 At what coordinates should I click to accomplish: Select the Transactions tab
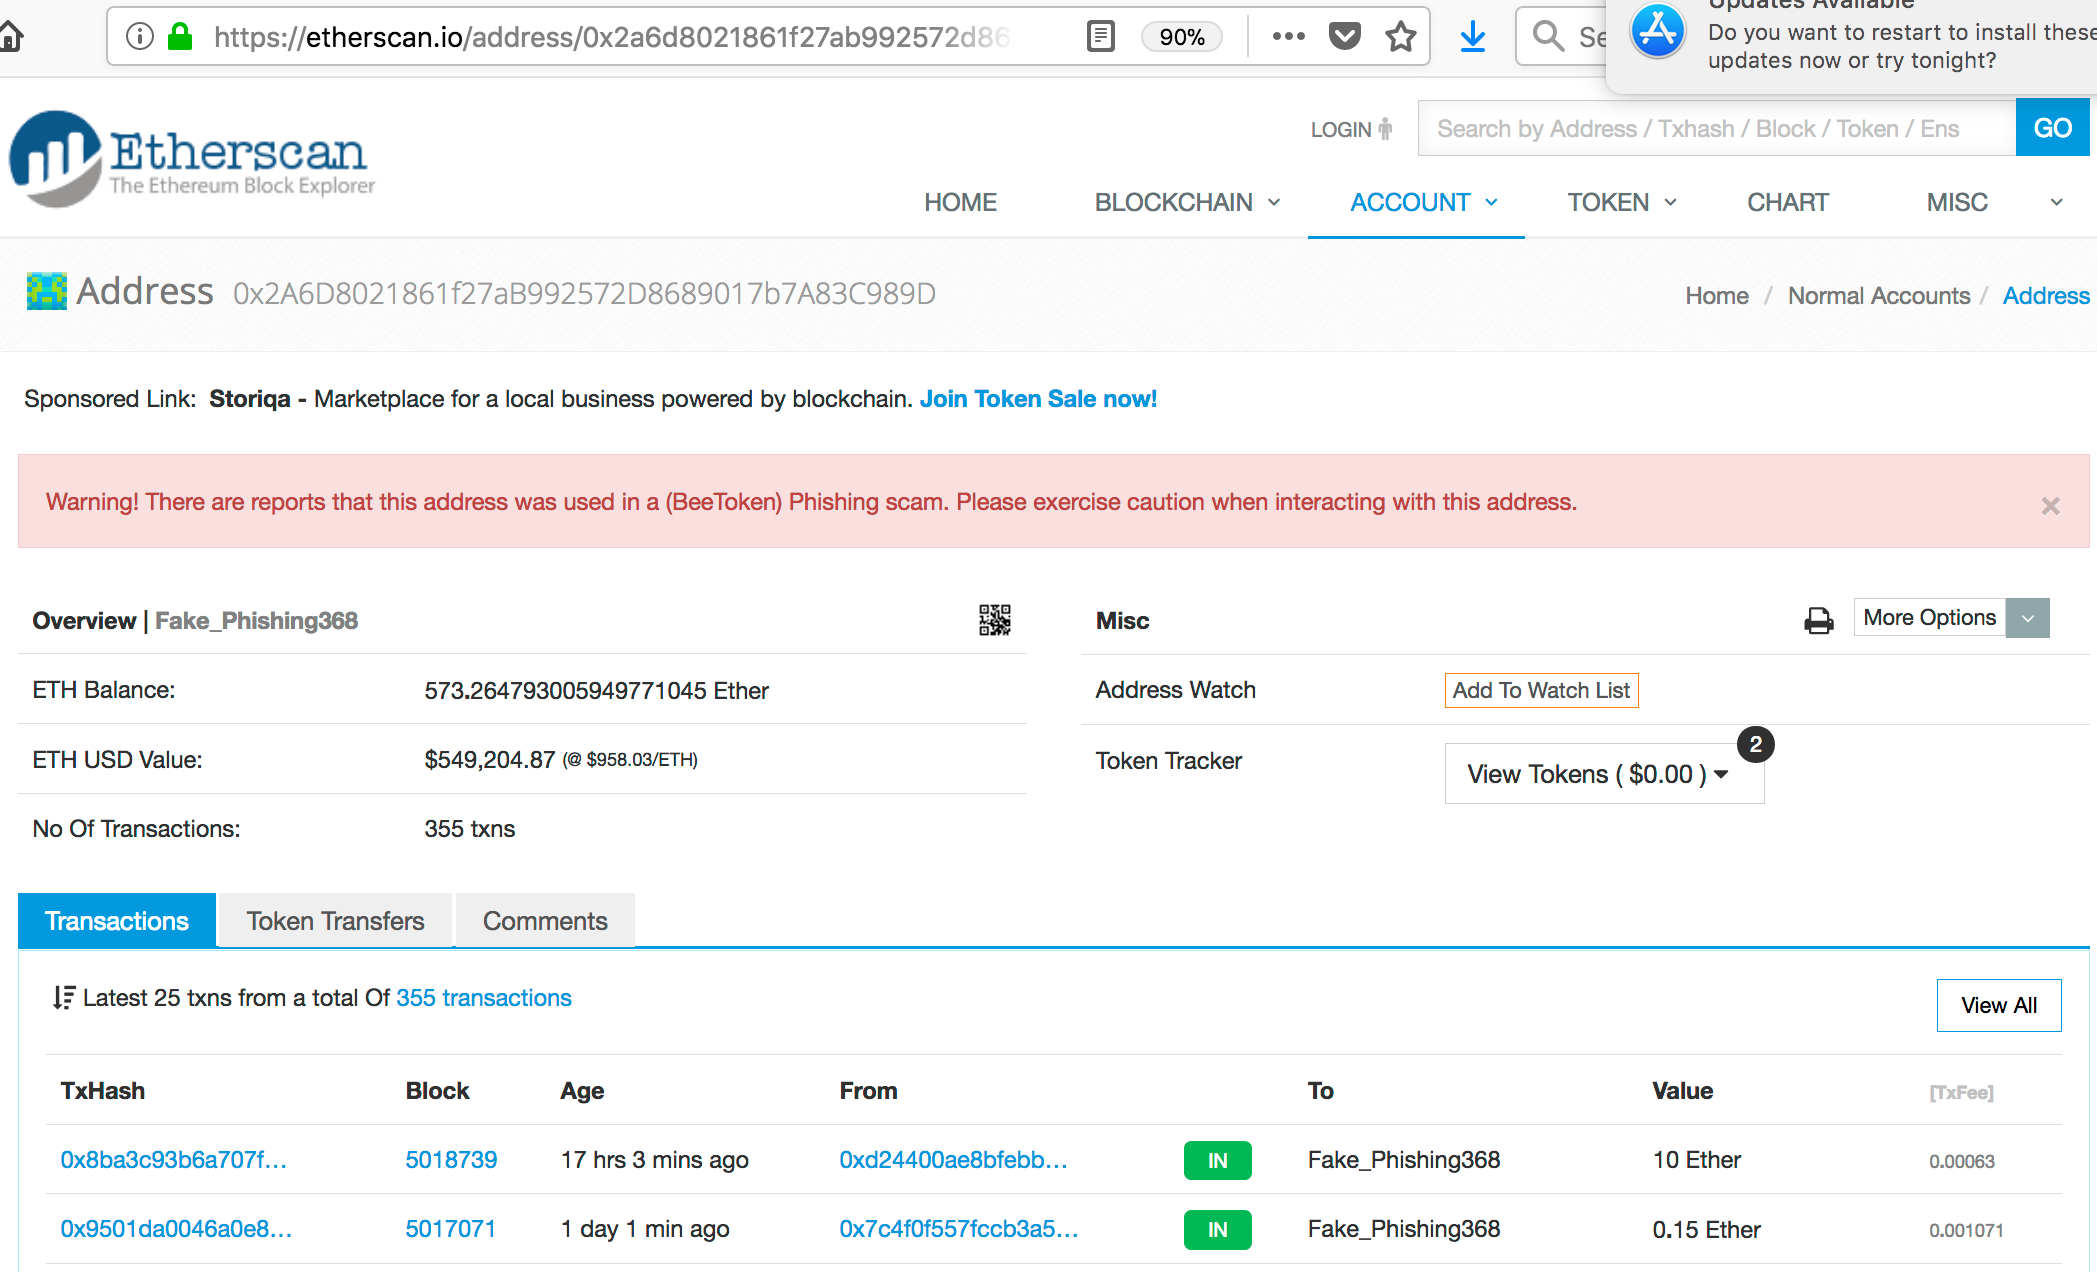[x=117, y=921]
